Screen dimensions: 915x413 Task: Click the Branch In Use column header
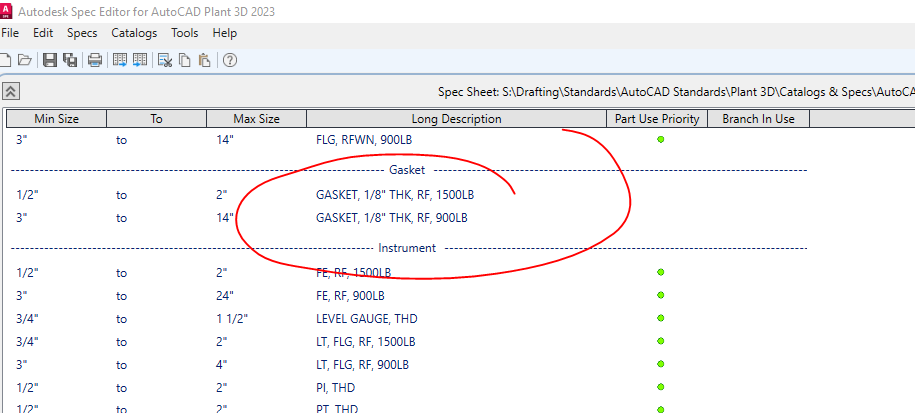point(759,119)
